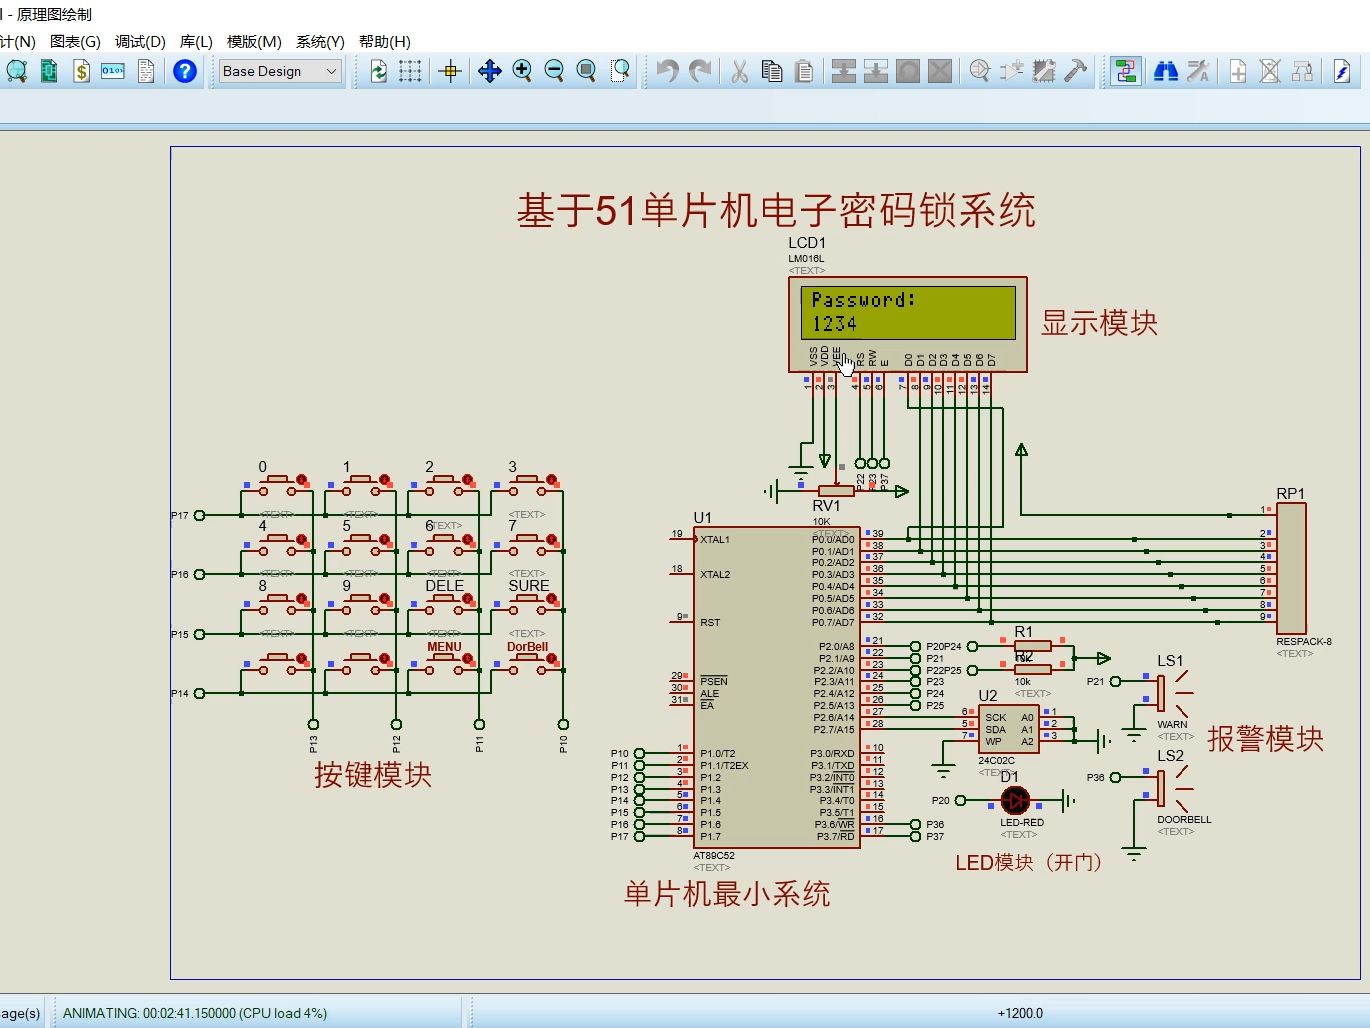The image size is (1370, 1028).
Task: Select the LS1 WARN buzzer
Action: [1172, 692]
